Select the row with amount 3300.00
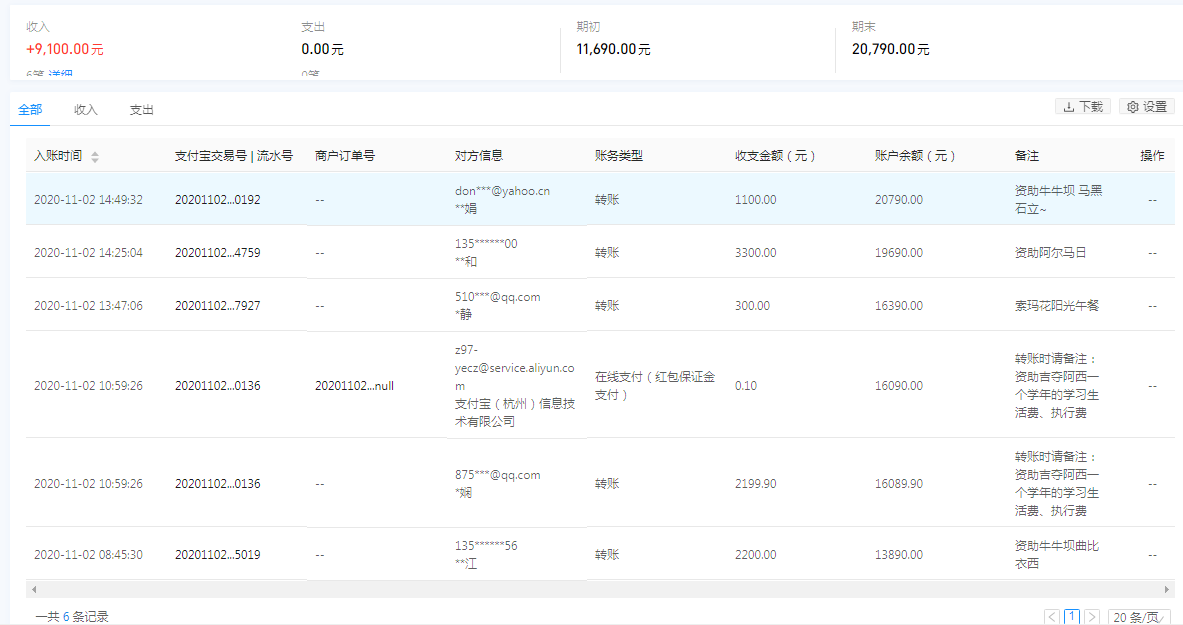The image size is (1183, 625). pos(755,253)
